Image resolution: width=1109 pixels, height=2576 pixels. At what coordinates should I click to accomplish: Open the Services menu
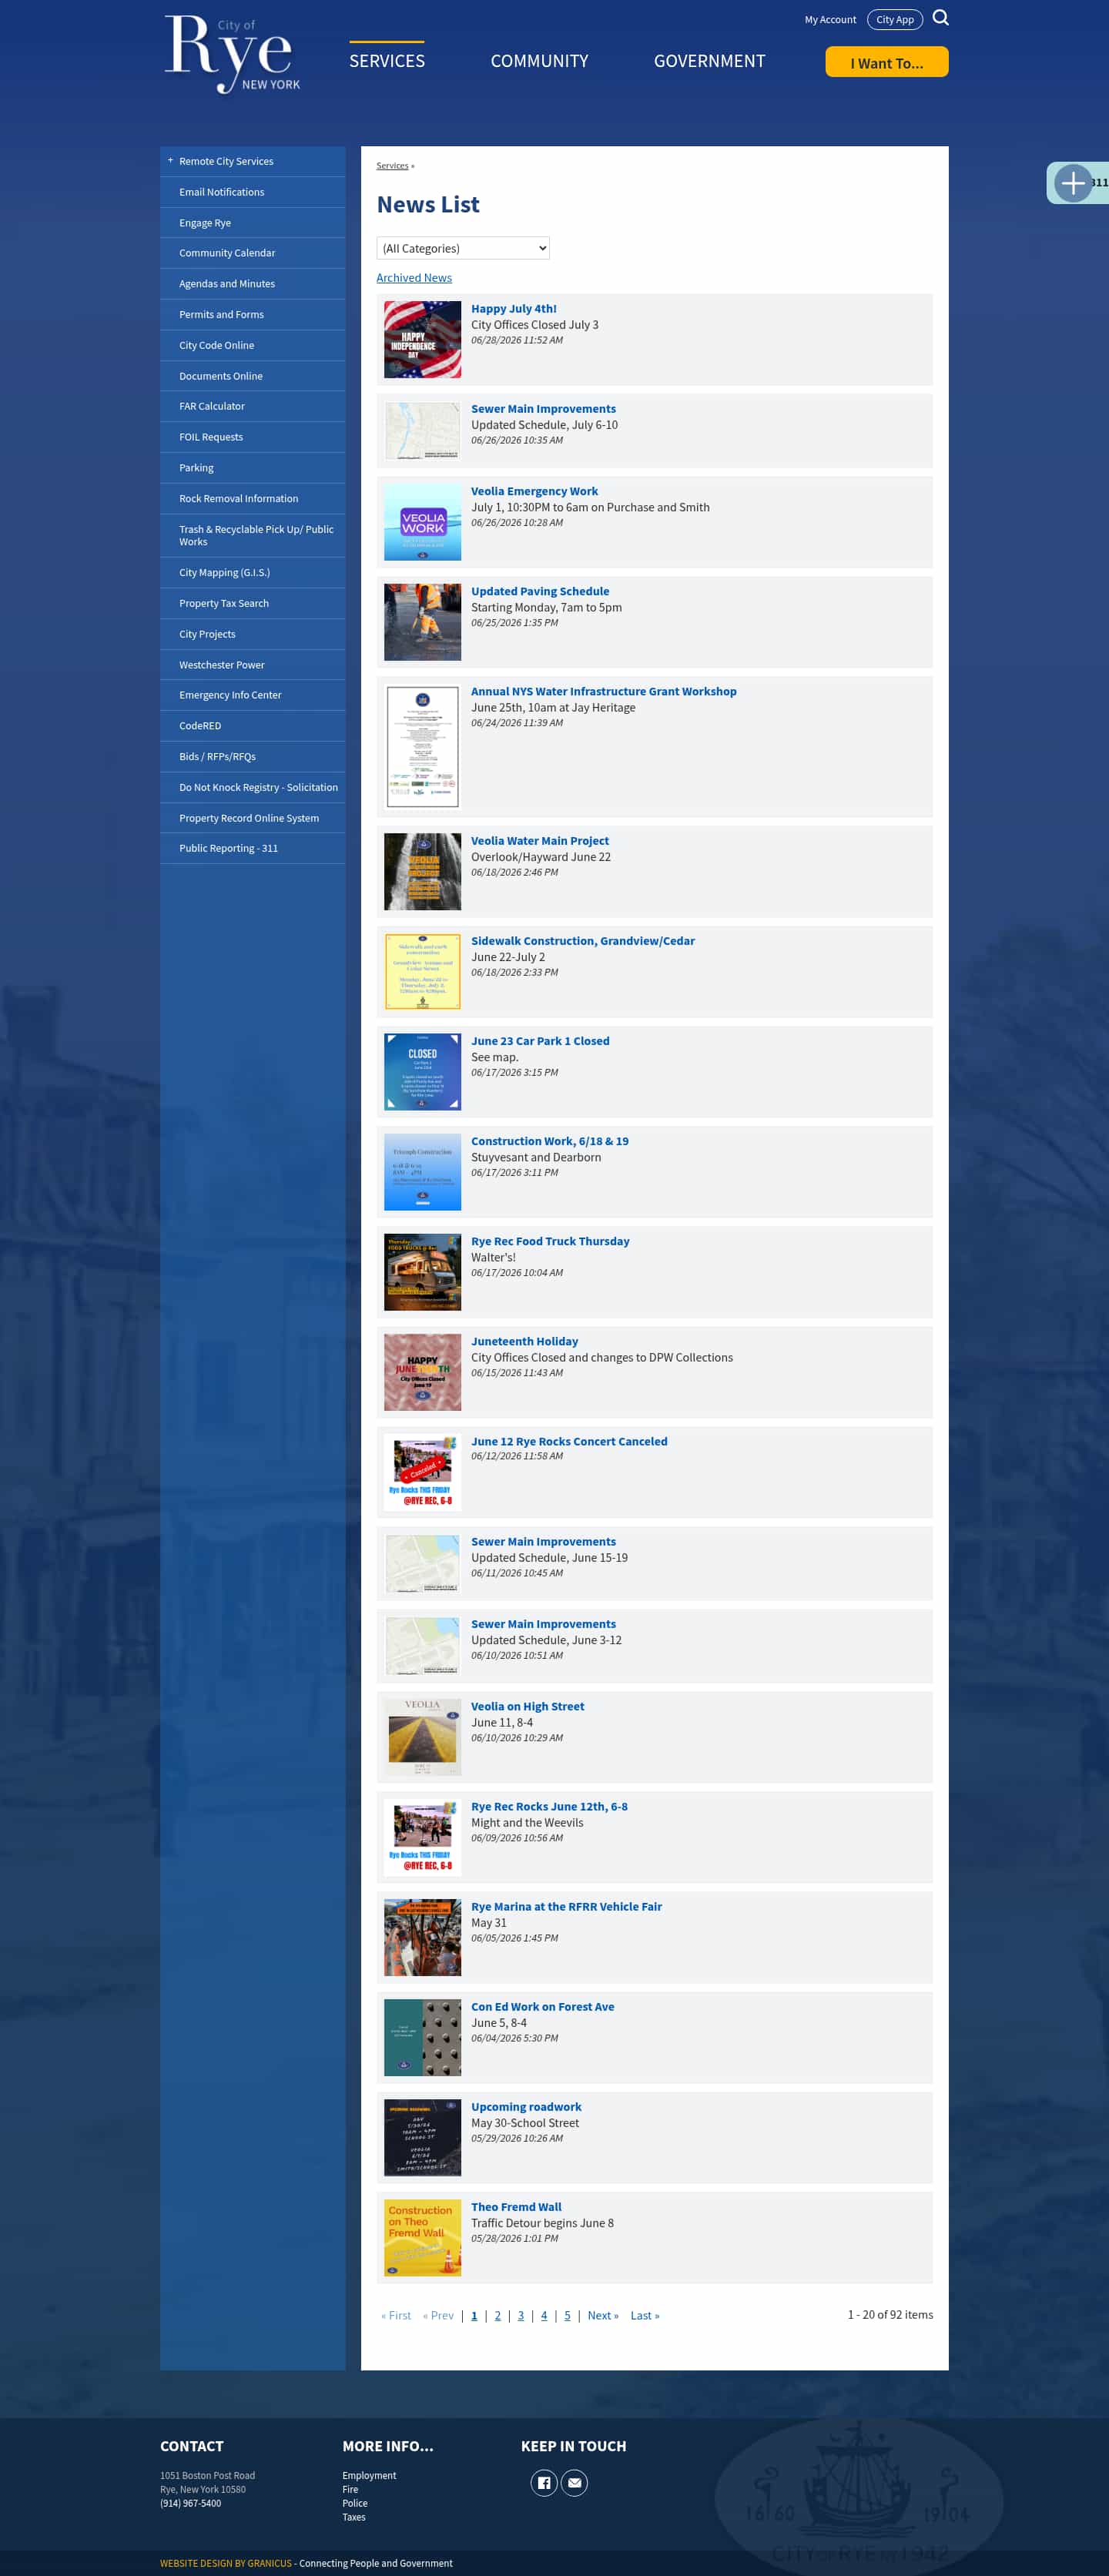coord(387,61)
